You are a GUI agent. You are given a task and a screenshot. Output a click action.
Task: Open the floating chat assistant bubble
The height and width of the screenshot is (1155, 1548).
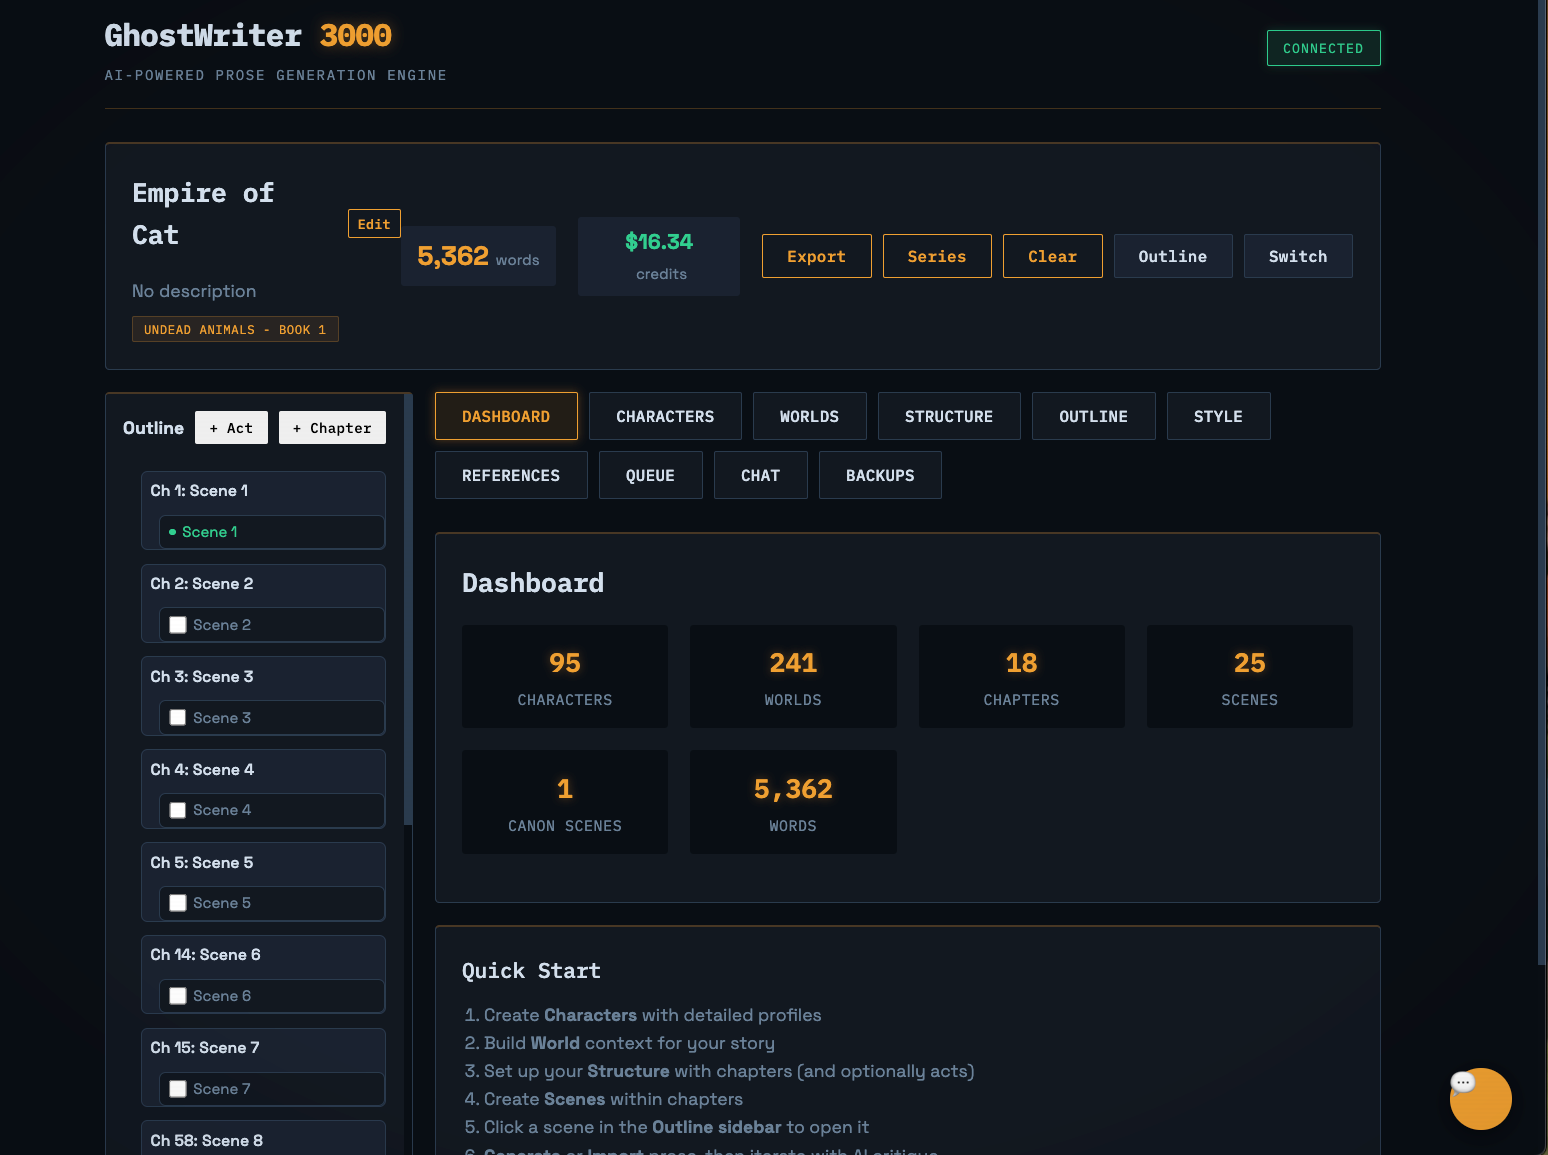pos(1481,1099)
